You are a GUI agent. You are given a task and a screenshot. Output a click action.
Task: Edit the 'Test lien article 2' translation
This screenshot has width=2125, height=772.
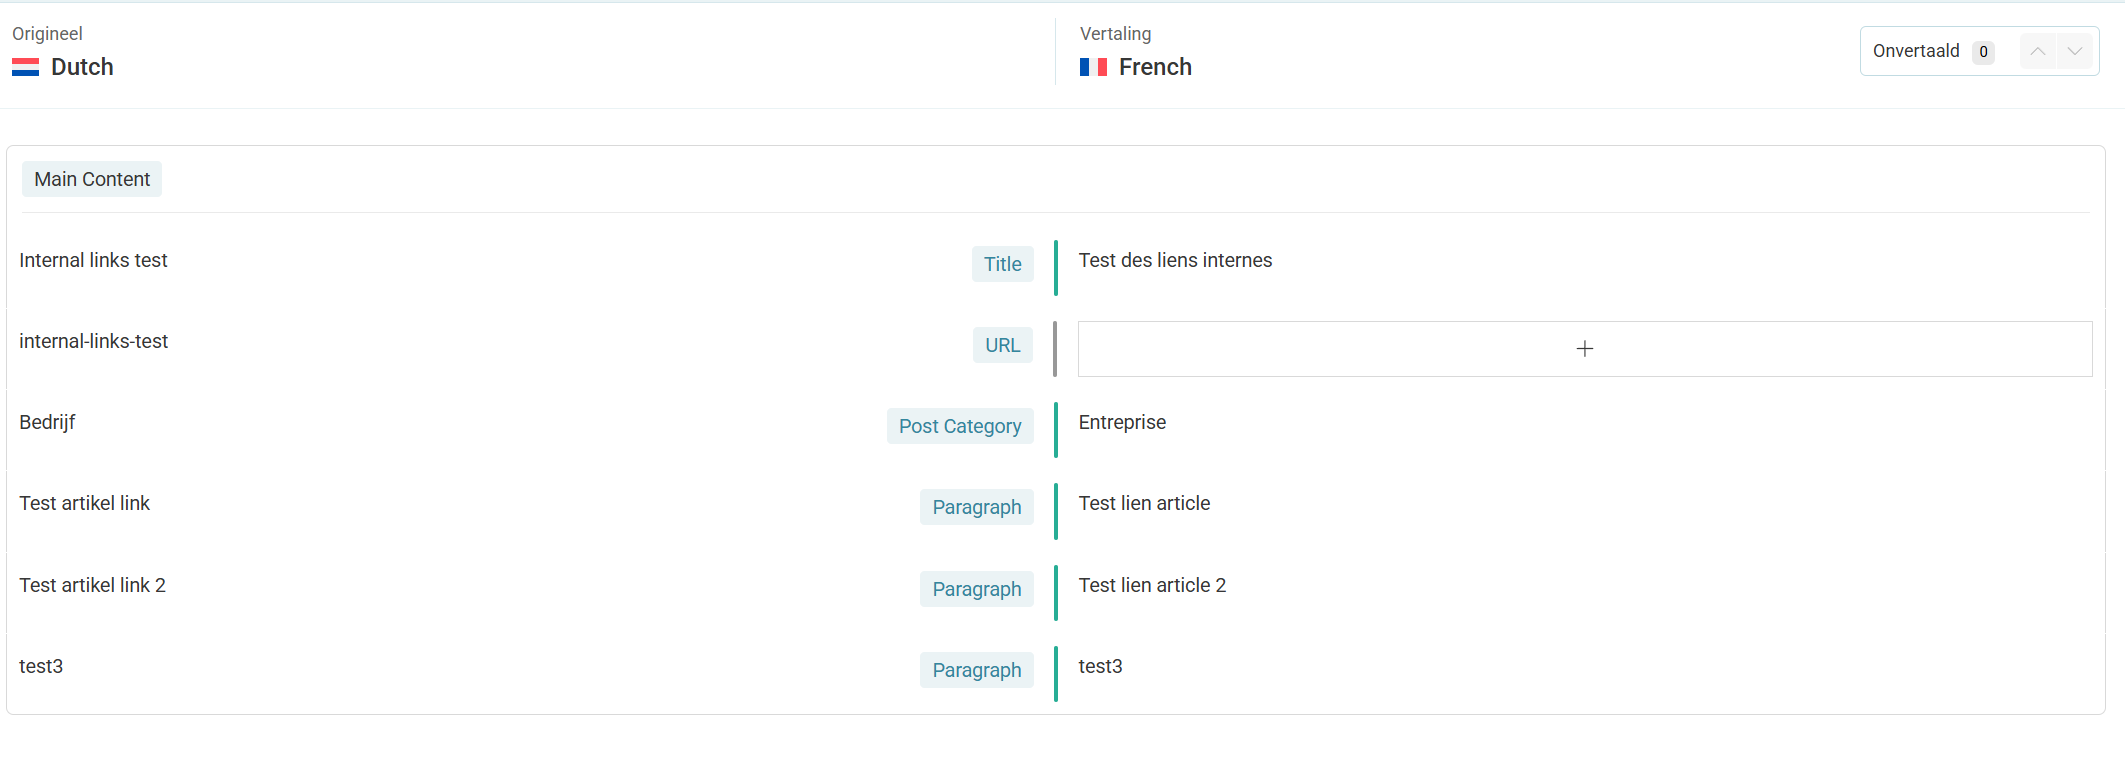point(1152,585)
